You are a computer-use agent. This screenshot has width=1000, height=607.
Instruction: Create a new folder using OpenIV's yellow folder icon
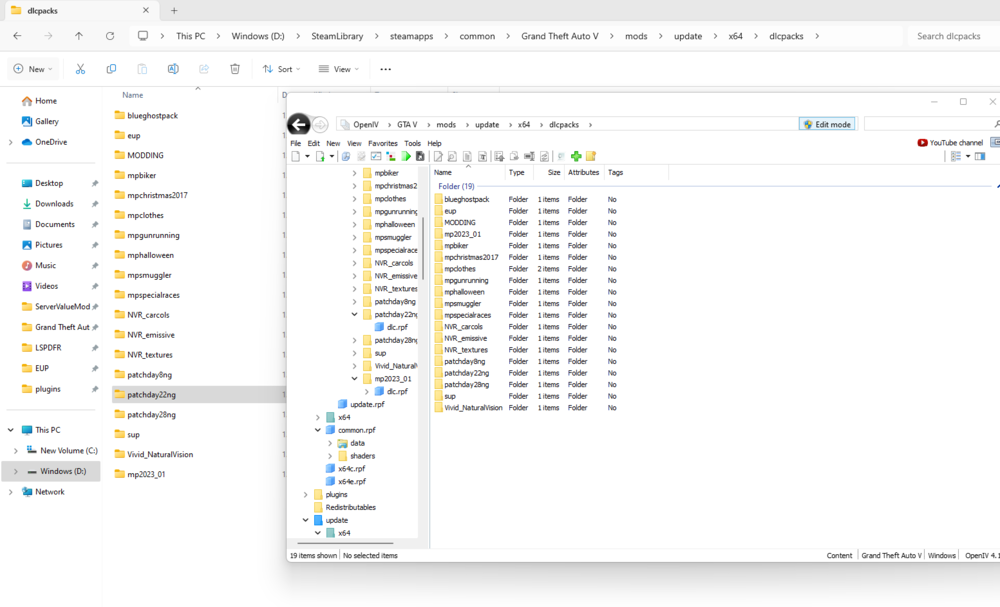tap(590, 156)
